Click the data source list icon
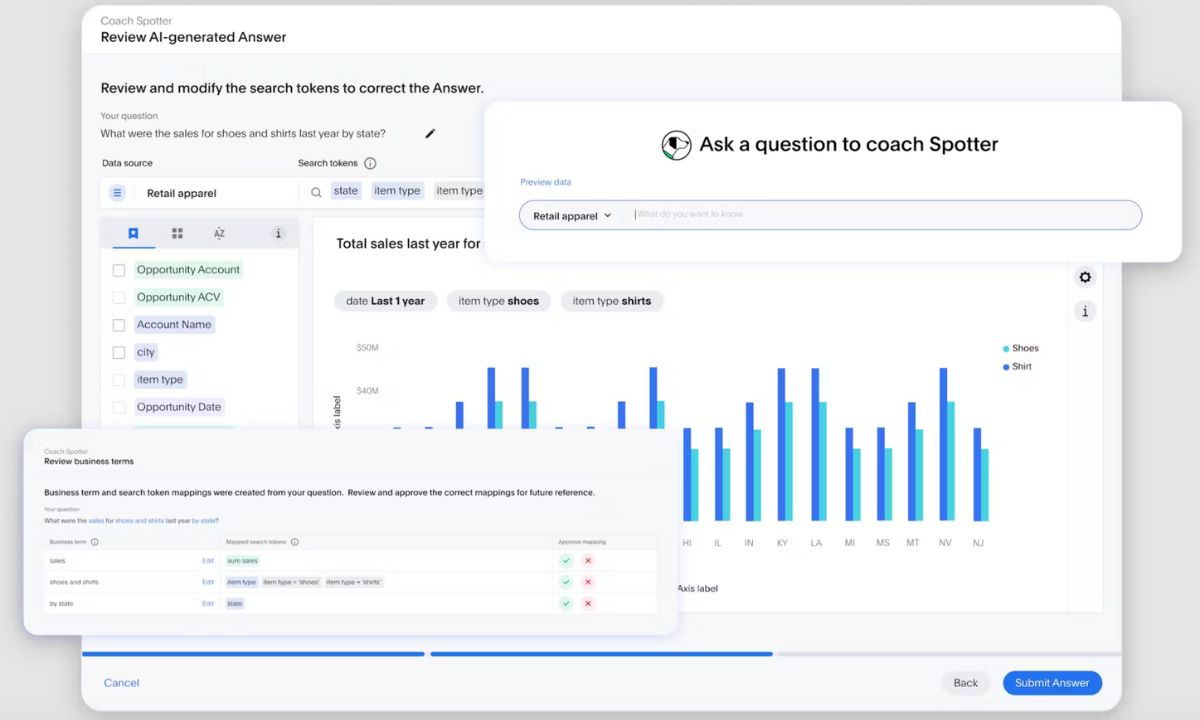The image size is (1200, 720). [117, 193]
